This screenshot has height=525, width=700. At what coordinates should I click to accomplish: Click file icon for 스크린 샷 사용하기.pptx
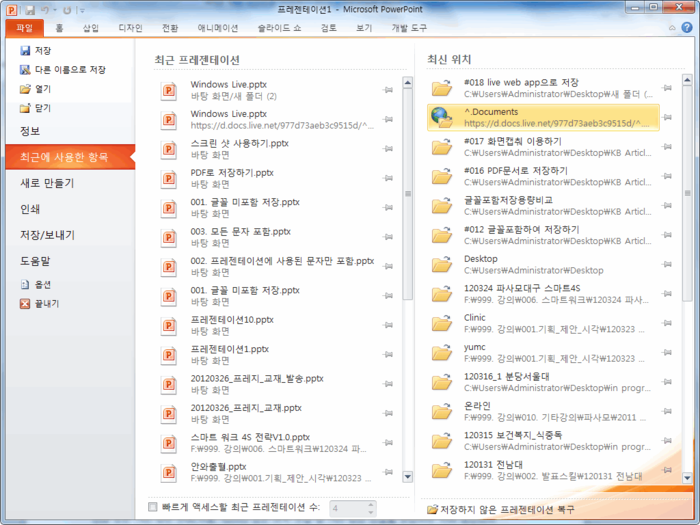(x=169, y=149)
